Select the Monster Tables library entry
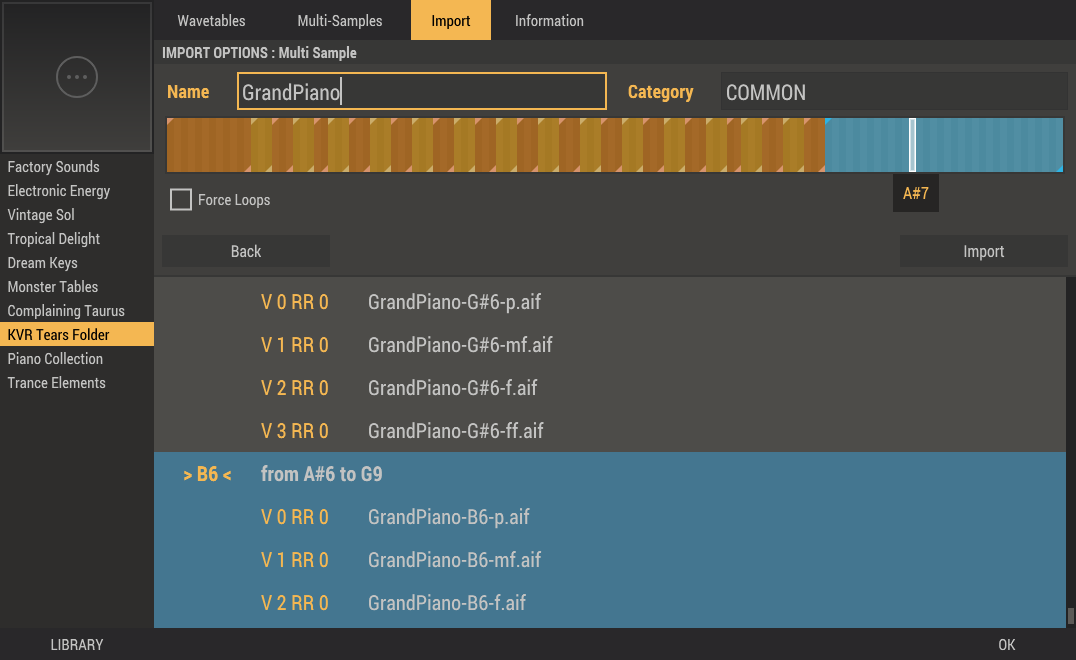This screenshot has width=1076, height=660. (53, 287)
